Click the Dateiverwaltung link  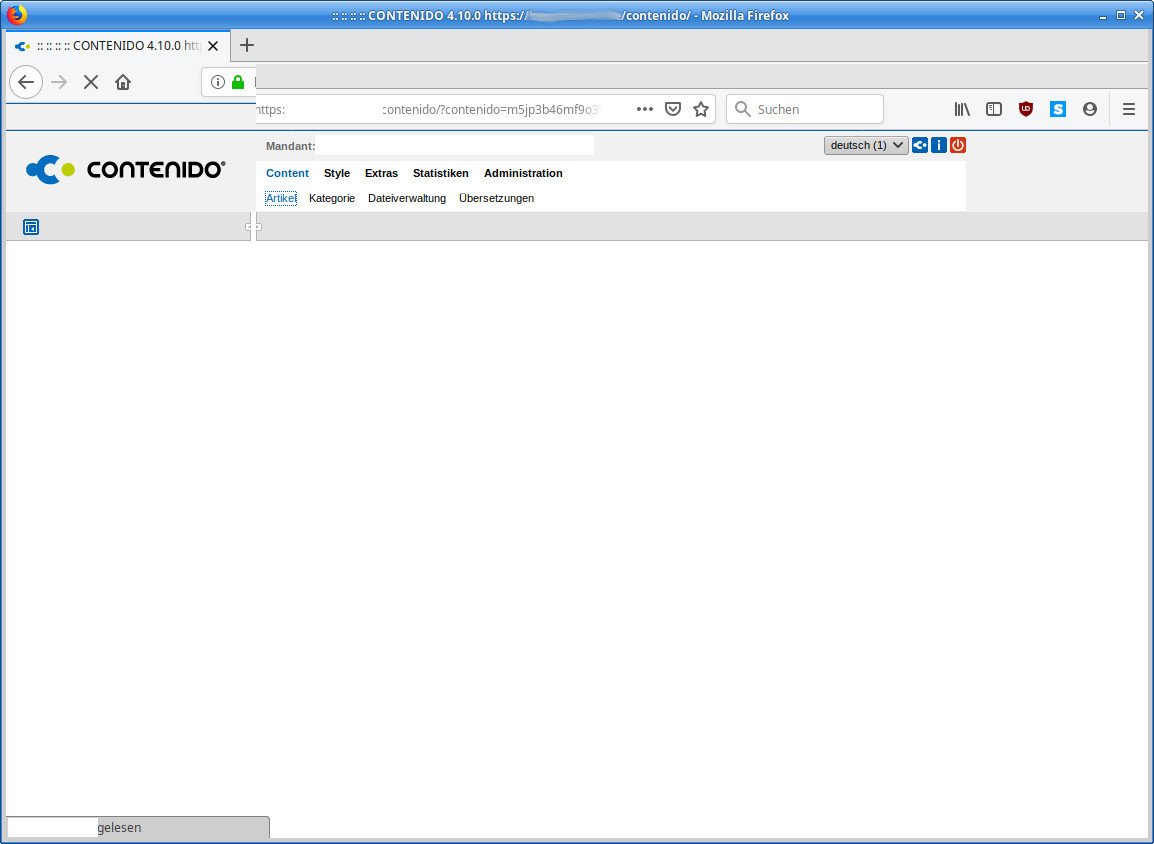tap(407, 198)
